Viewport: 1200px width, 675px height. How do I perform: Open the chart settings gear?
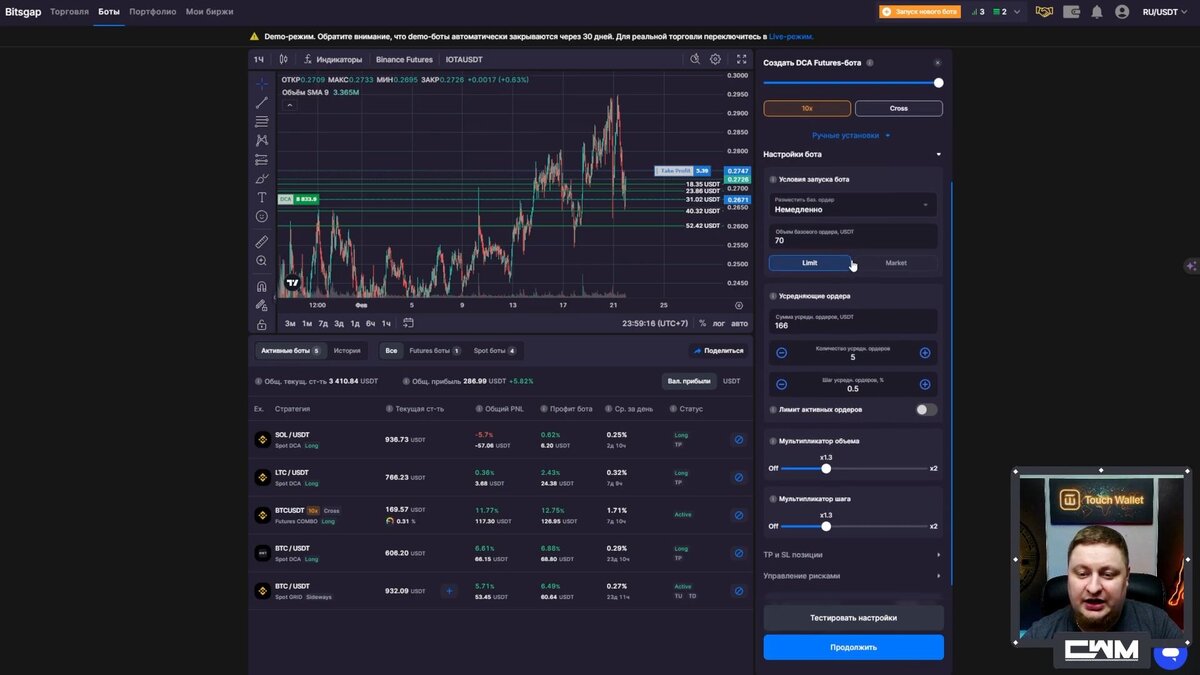pyautogui.click(x=716, y=59)
